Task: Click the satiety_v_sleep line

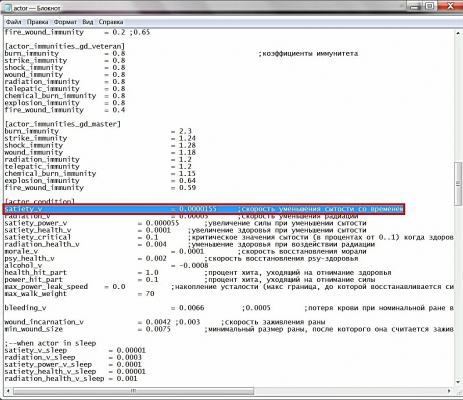Action: tap(75, 350)
